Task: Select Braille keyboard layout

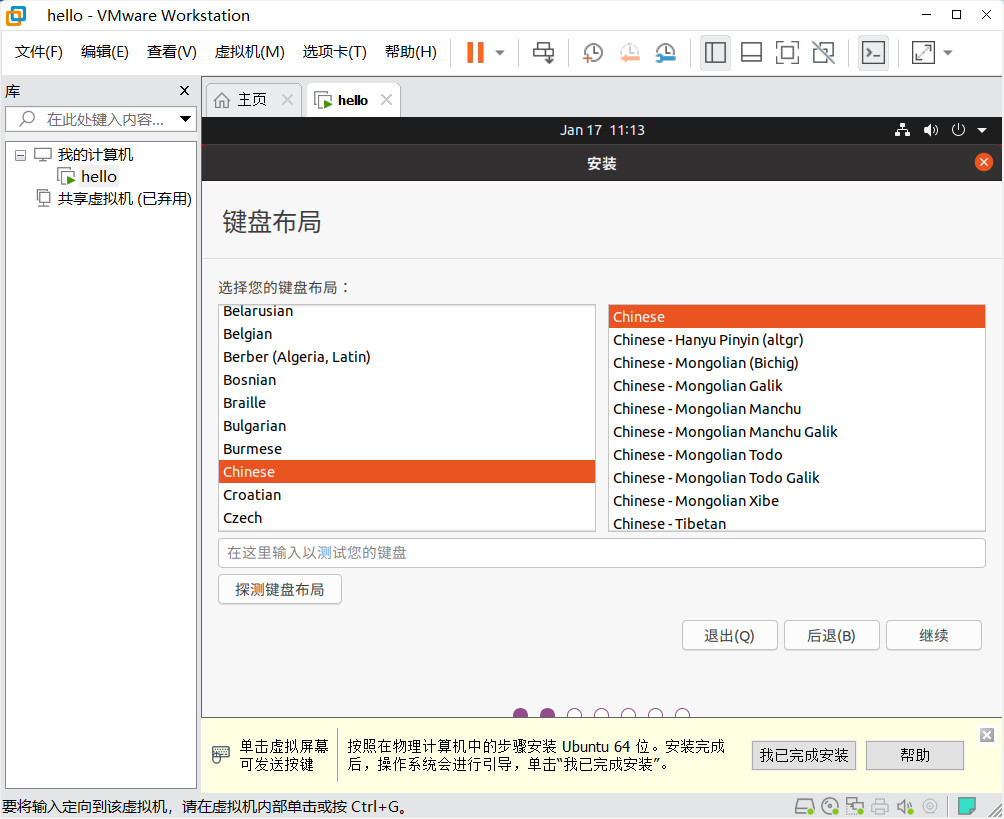Action: [407, 403]
